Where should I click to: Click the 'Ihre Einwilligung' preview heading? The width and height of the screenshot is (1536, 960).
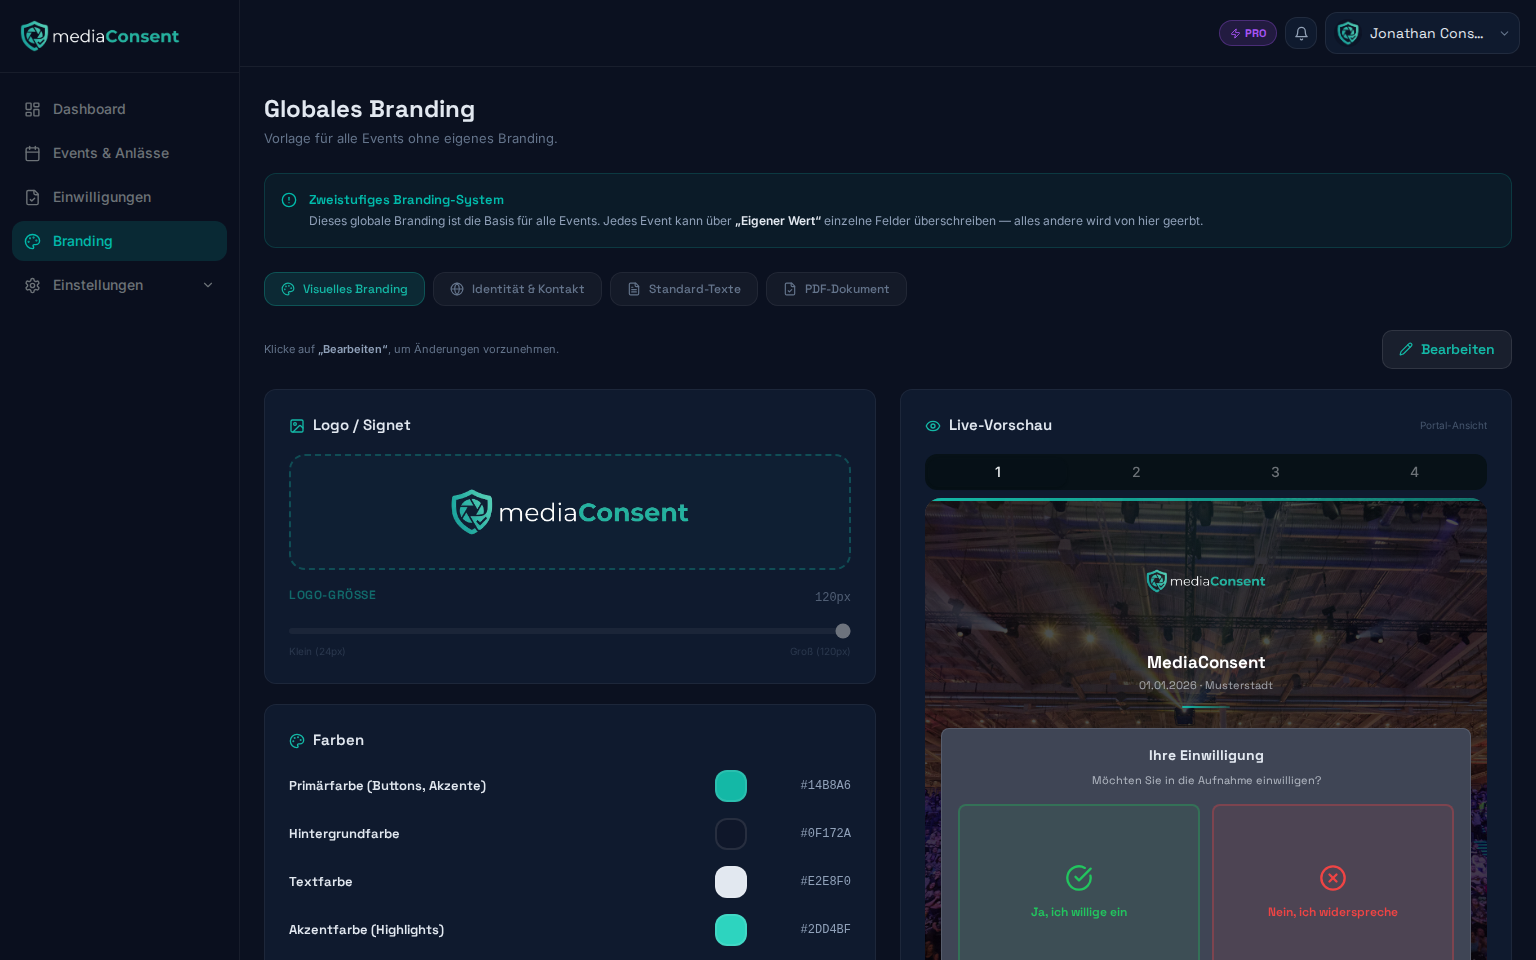pyautogui.click(x=1206, y=755)
